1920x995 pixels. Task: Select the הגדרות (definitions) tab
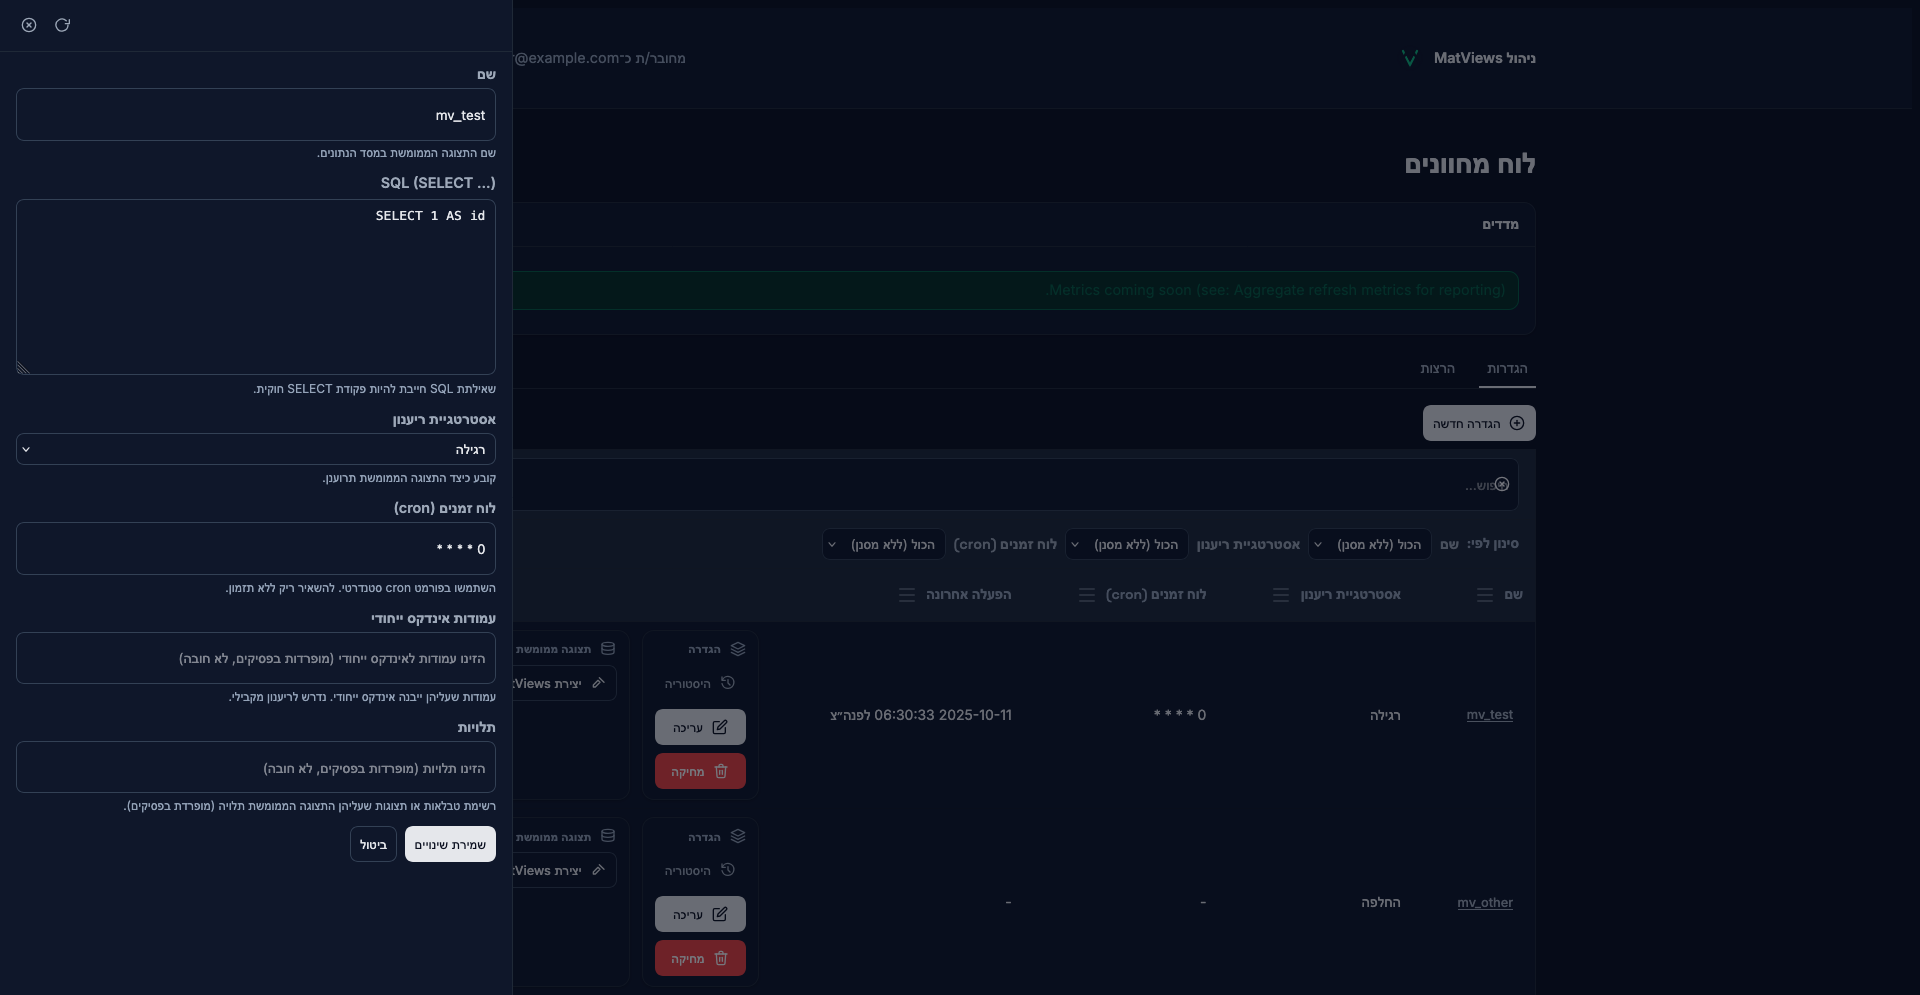tap(1506, 368)
